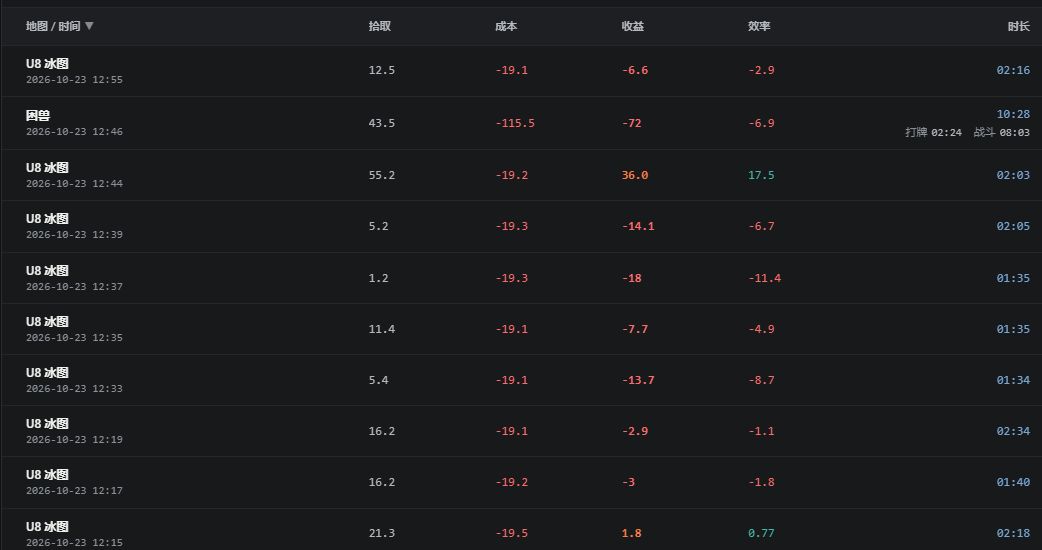Viewport: 1042px width, 550px height.
Task: Sort by the 收益 column header
Action: coord(633,27)
